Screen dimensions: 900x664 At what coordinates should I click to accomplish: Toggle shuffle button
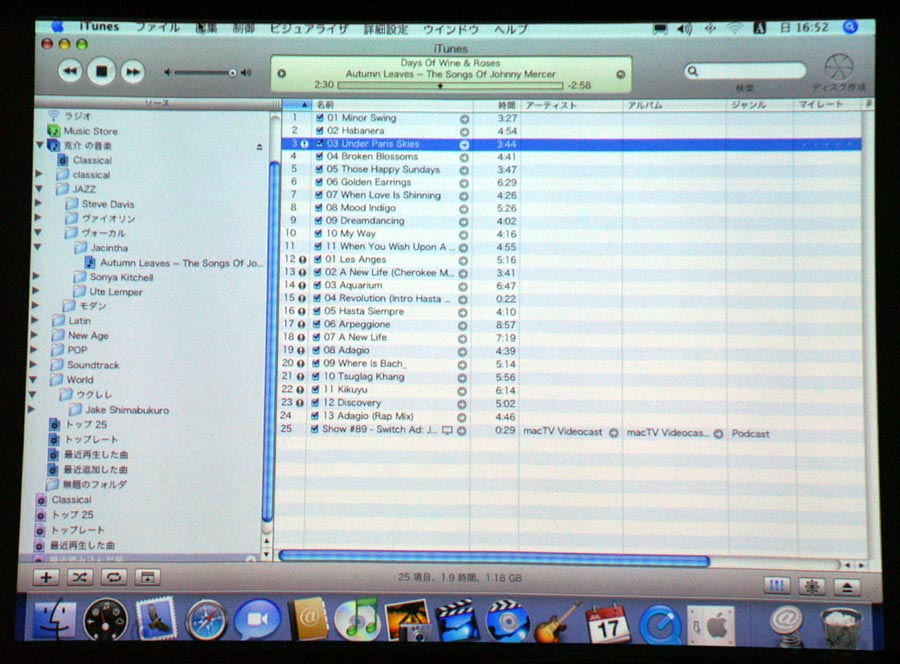pyautogui.click(x=80, y=577)
